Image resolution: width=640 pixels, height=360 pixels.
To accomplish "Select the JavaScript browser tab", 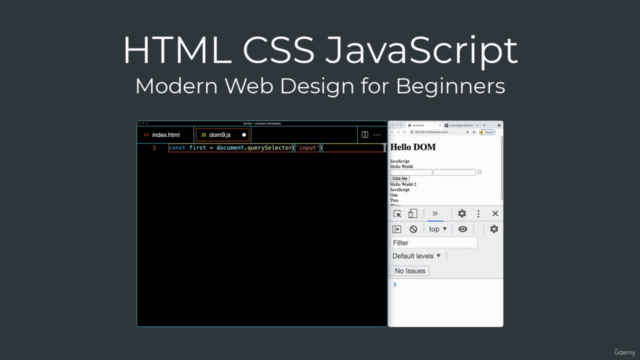I will pos(424,125).
